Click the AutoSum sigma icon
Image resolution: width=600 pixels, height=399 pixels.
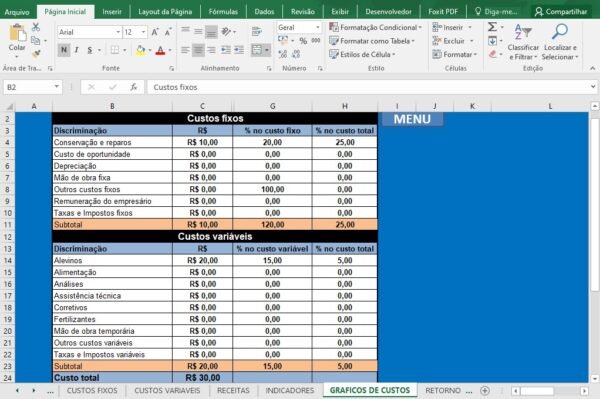pyautogui.click(x=492, y=27)
